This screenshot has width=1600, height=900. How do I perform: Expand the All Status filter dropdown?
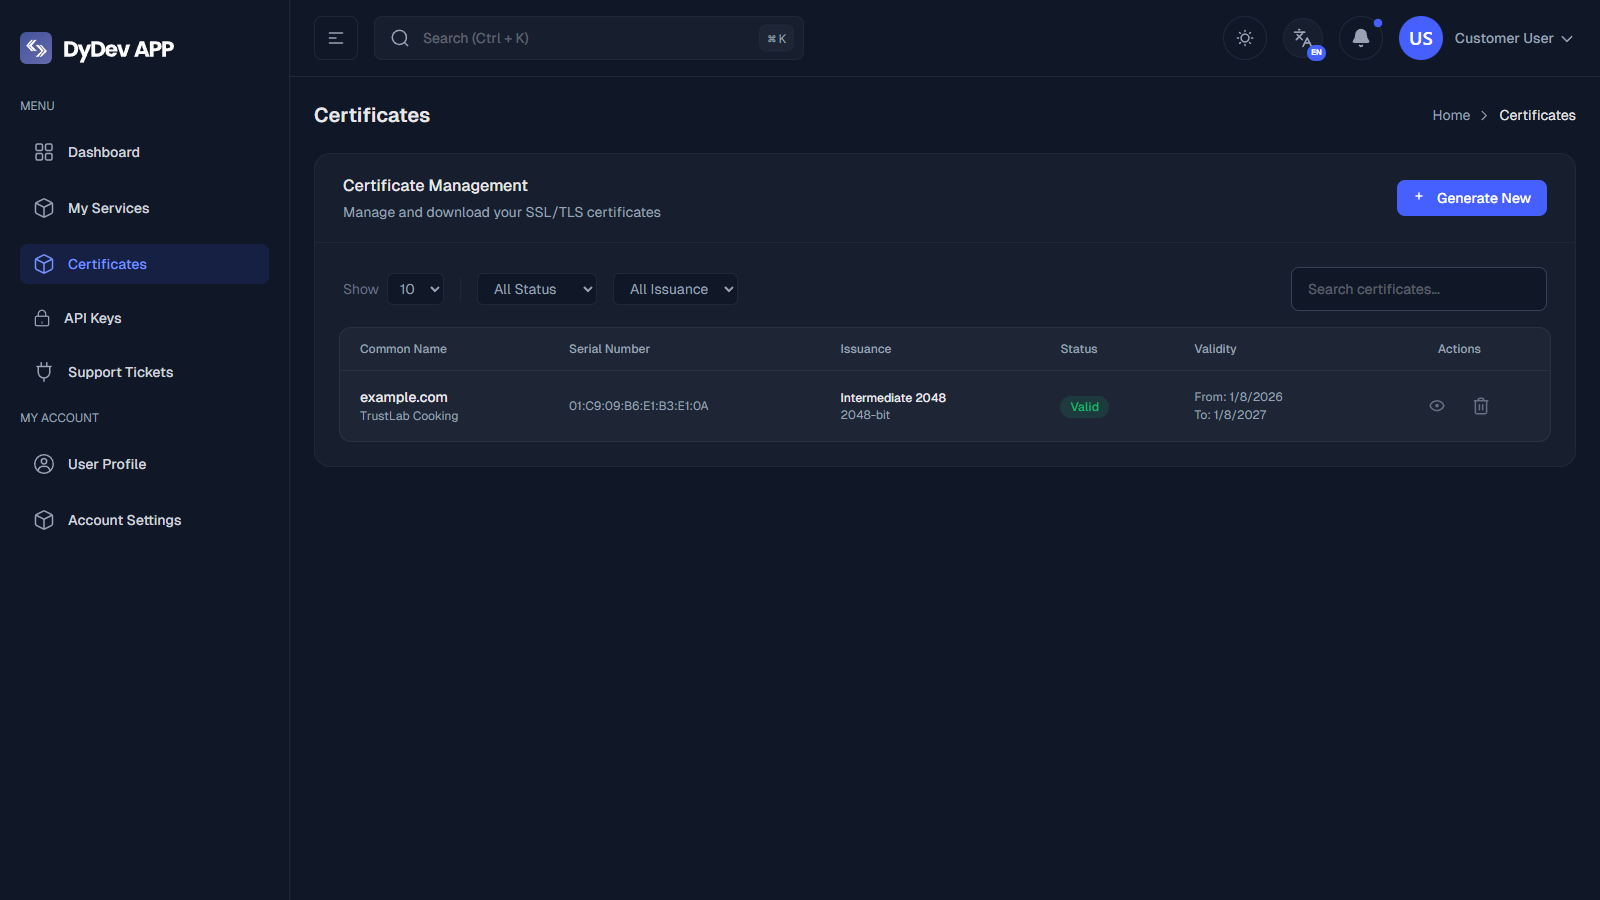[x=537, y=289]
